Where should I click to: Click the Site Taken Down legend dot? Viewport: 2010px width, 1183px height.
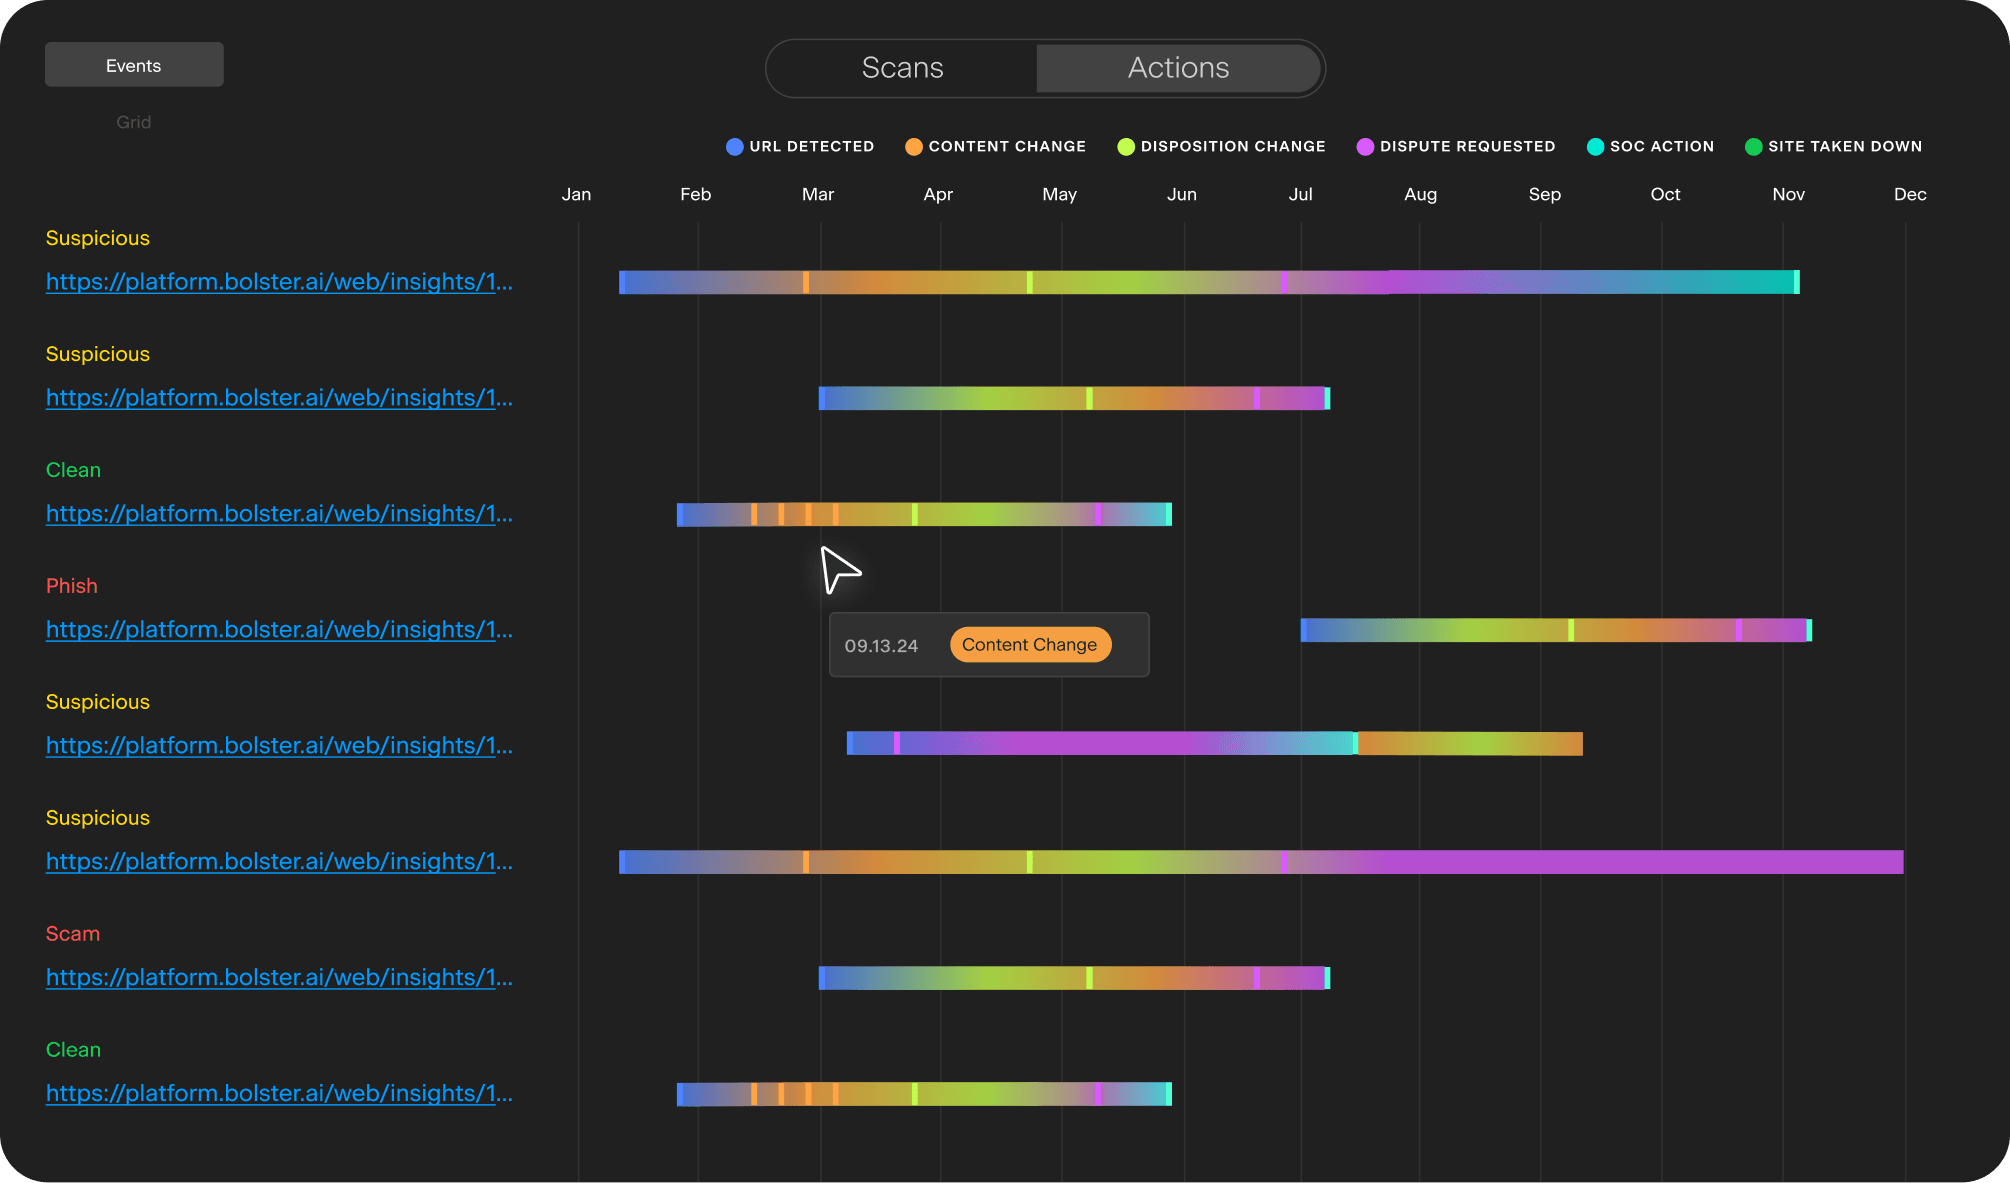point(1753,147)
